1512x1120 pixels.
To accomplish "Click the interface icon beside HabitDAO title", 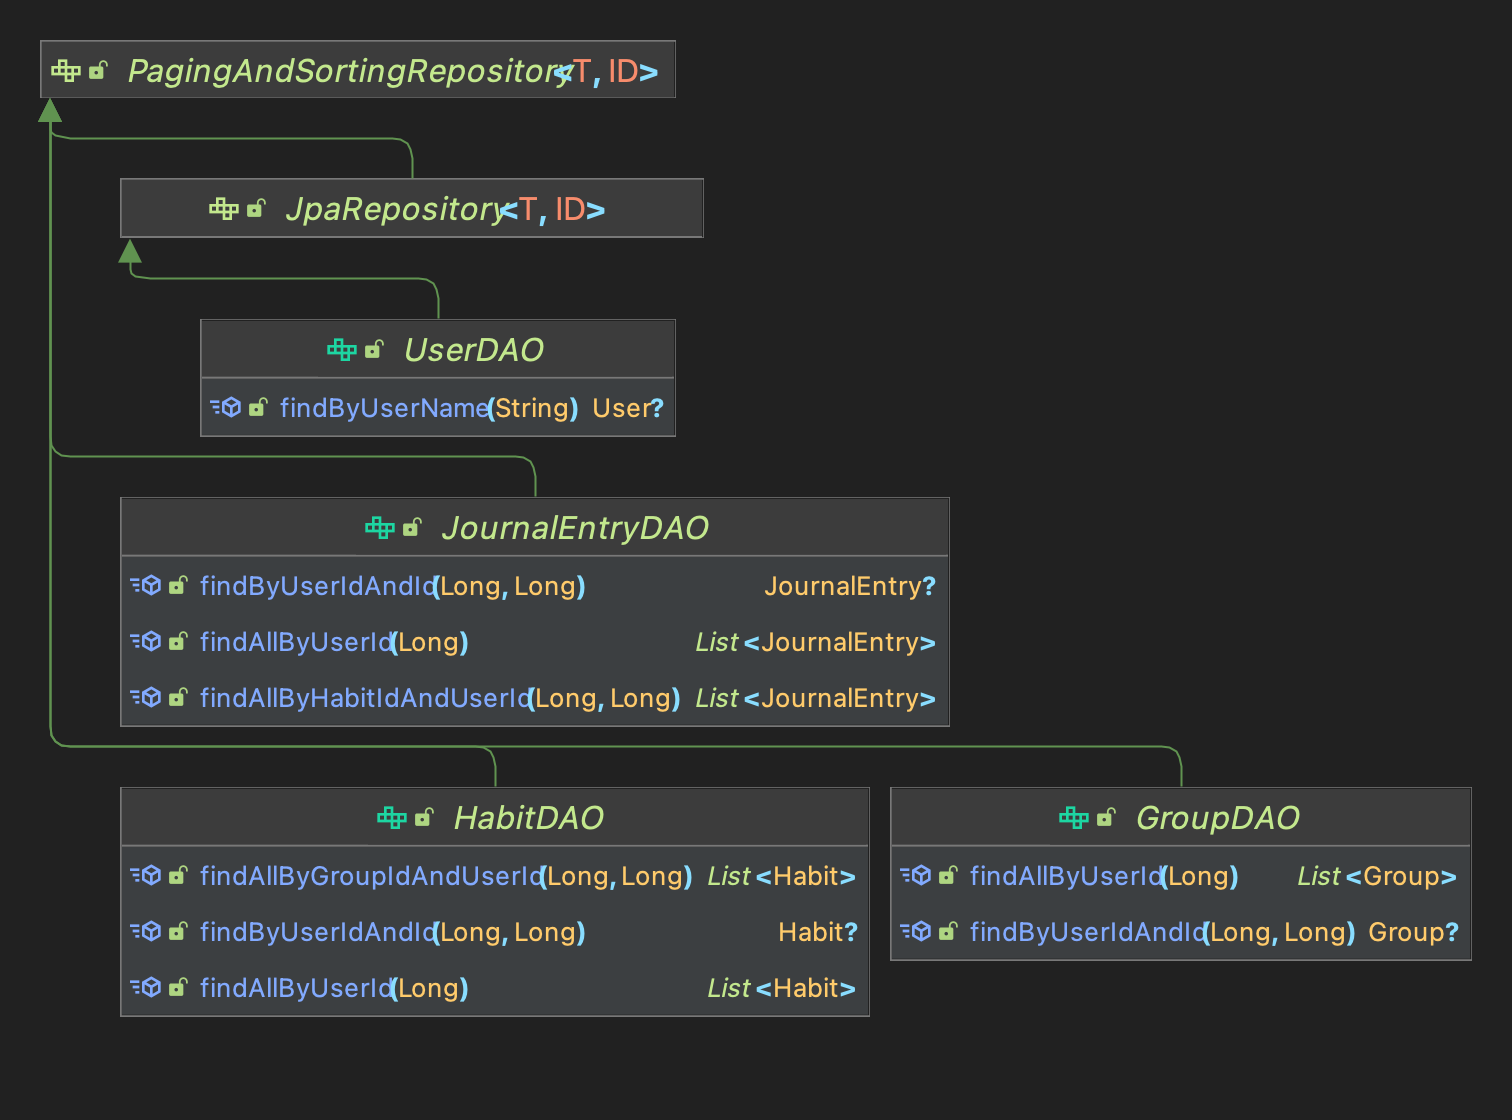I will [x=392, y=817].
